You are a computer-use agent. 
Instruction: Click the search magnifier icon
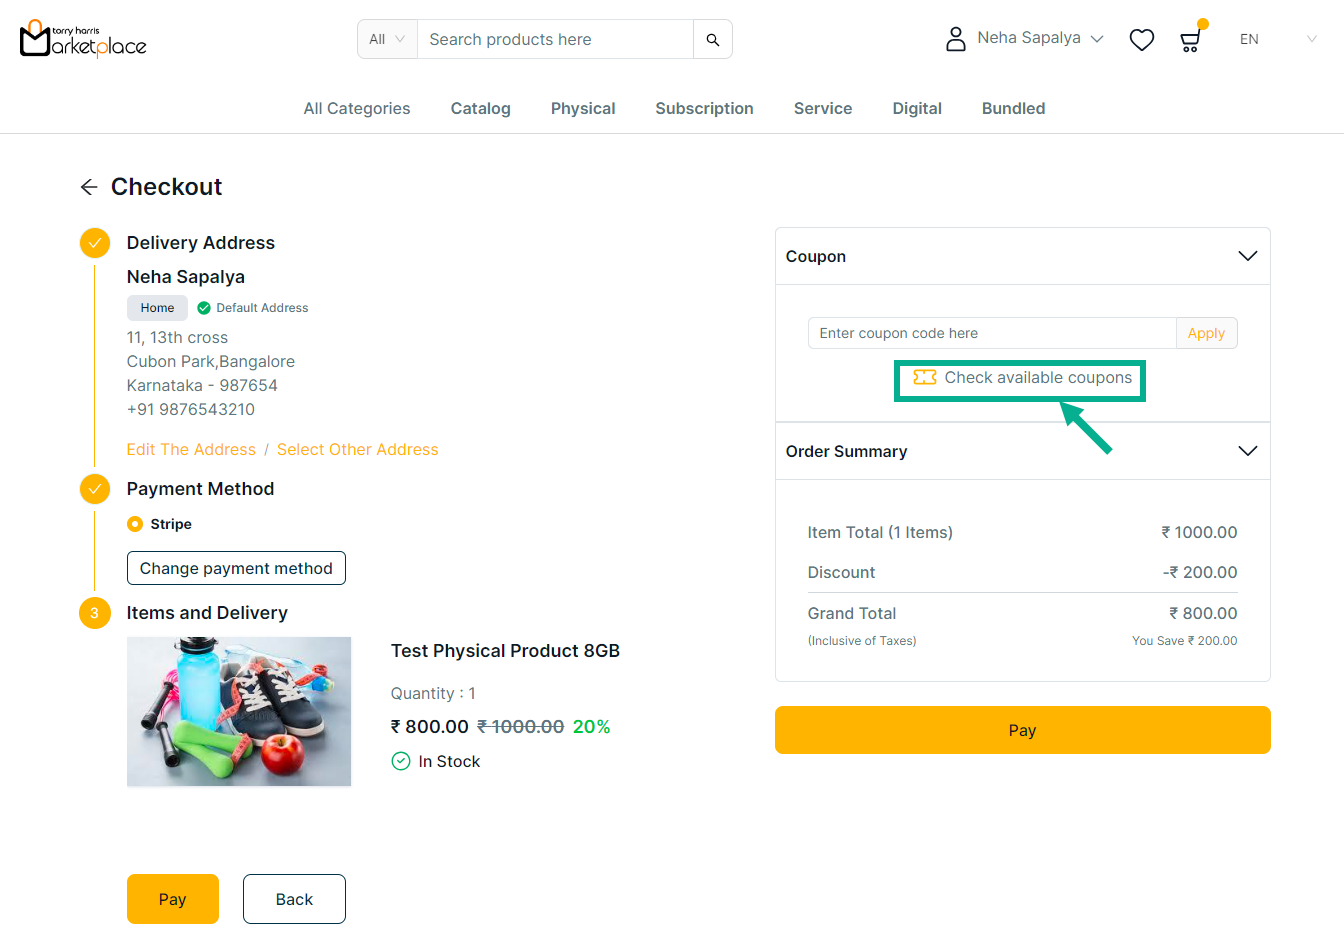click(x=713, y=40)
